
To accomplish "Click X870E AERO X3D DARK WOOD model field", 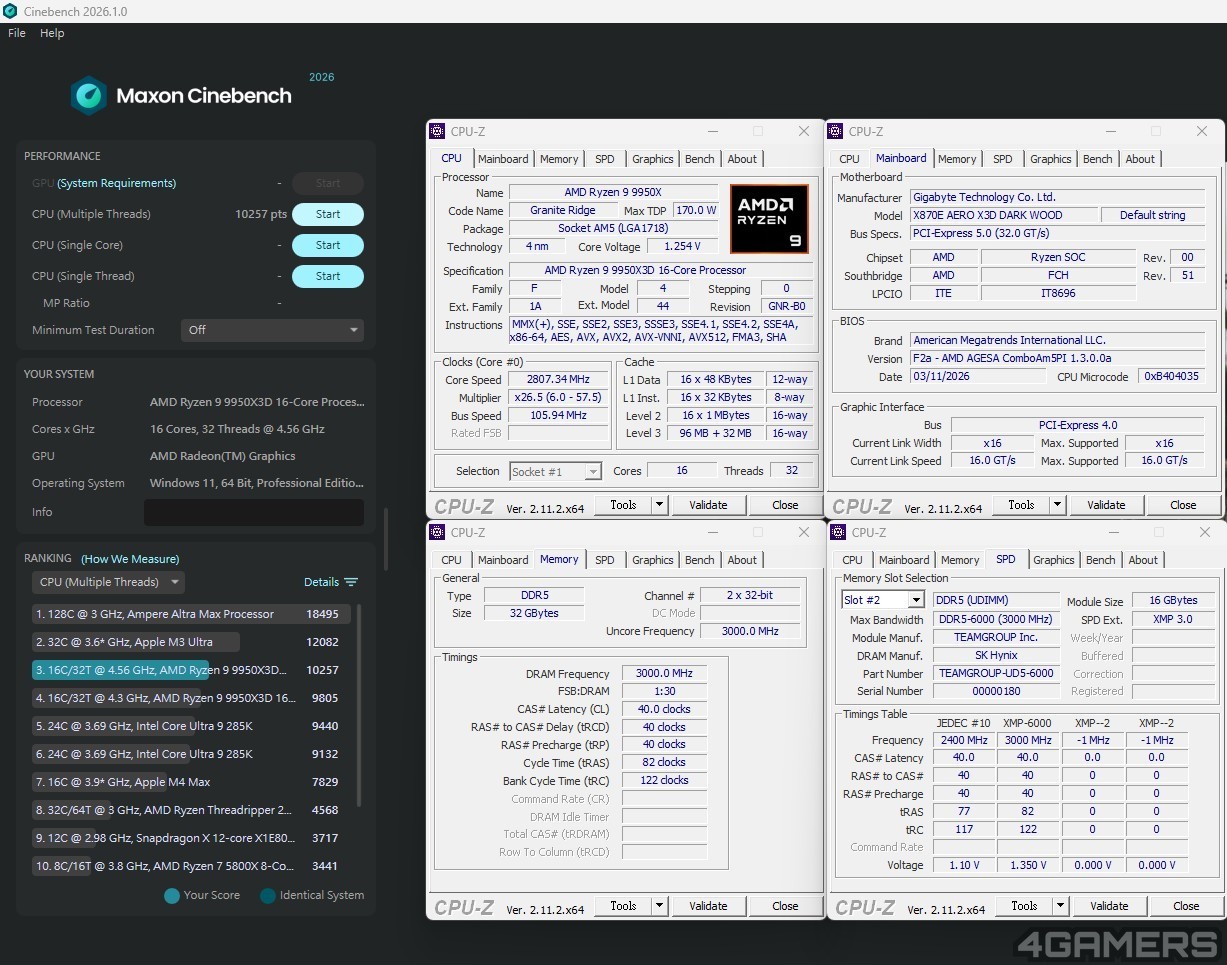I will coord(1003,215).
